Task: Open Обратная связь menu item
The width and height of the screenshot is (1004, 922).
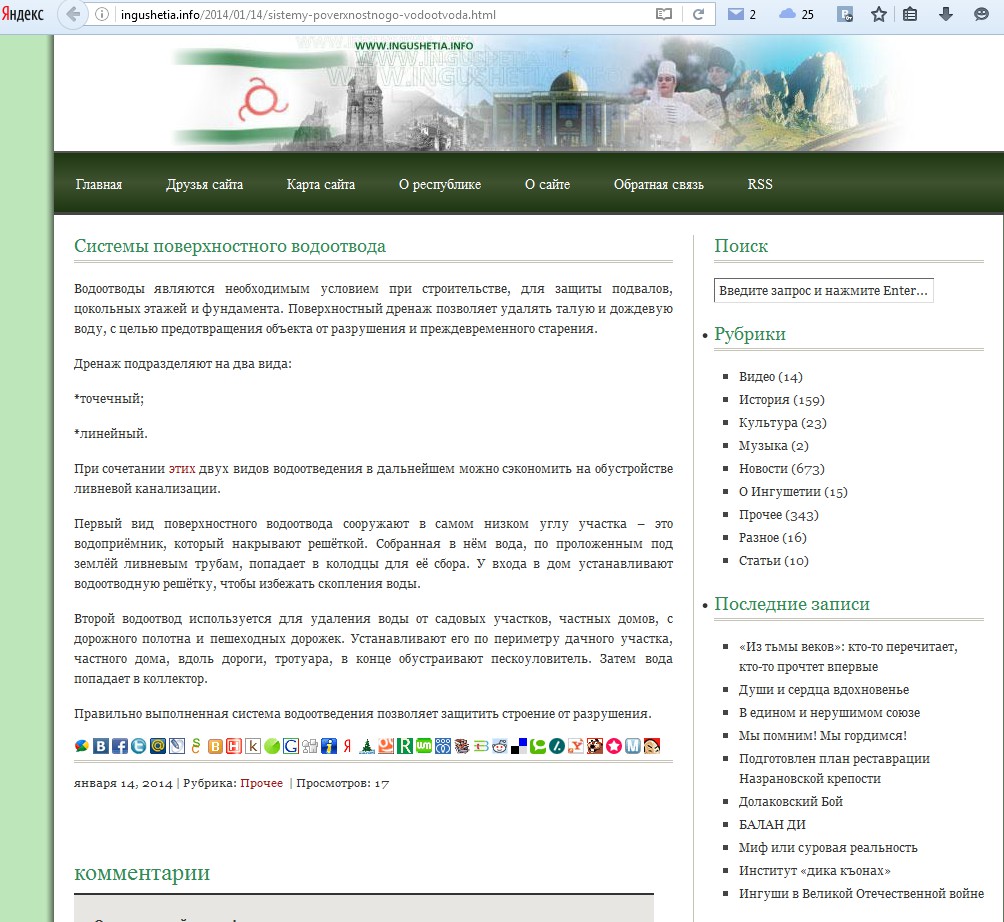Action: (658, 184)
